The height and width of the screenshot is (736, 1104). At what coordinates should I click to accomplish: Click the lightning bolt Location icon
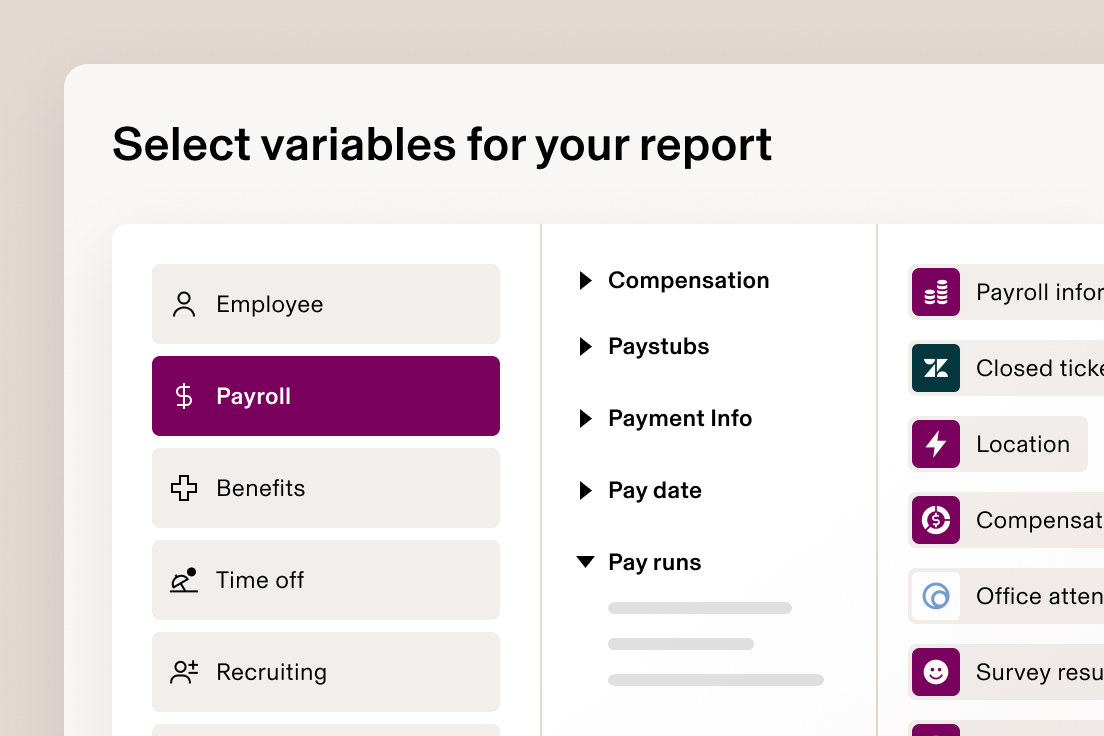[x=935, y=444]
